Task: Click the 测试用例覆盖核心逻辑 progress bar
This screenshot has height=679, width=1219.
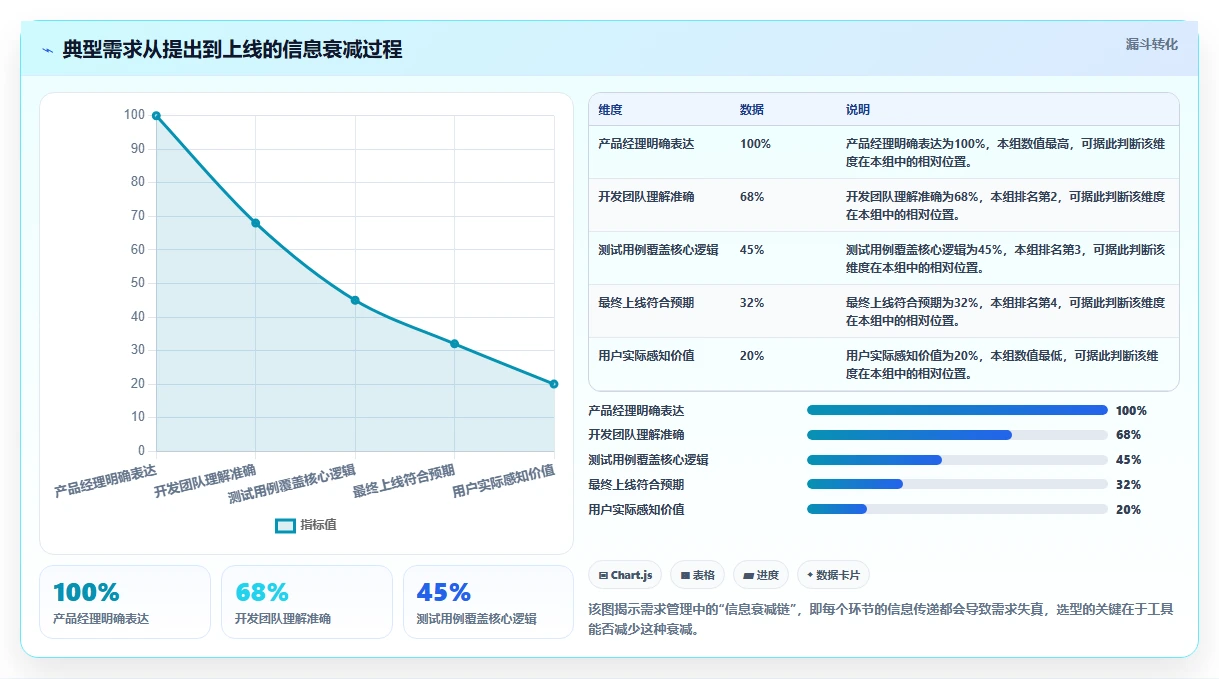Action: pyautogui.click(x=957, y=460)
